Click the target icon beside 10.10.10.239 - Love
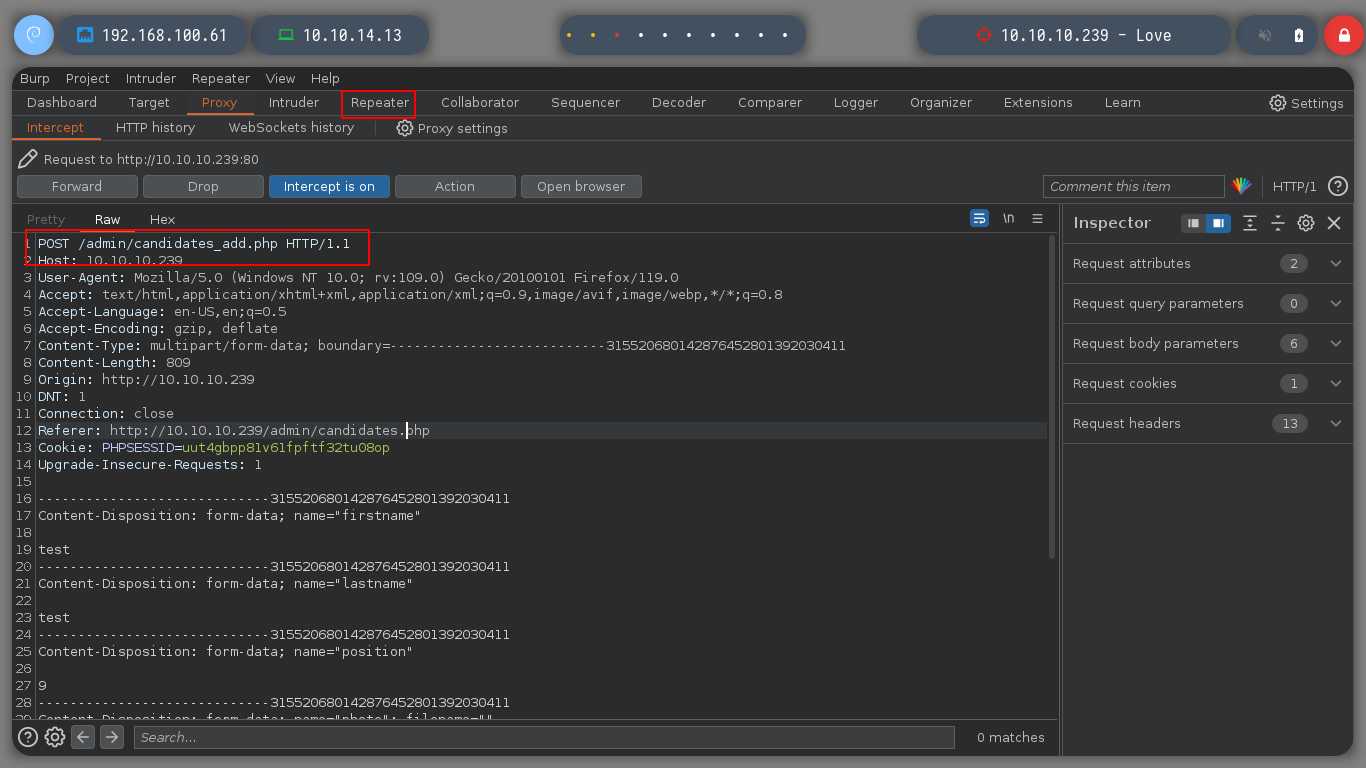1366x768 pixels. pos(983,35)
